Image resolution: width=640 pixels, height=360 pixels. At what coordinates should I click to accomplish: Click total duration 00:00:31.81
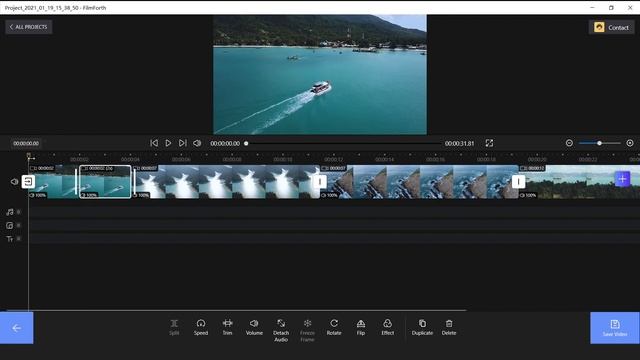coord(460,144)
